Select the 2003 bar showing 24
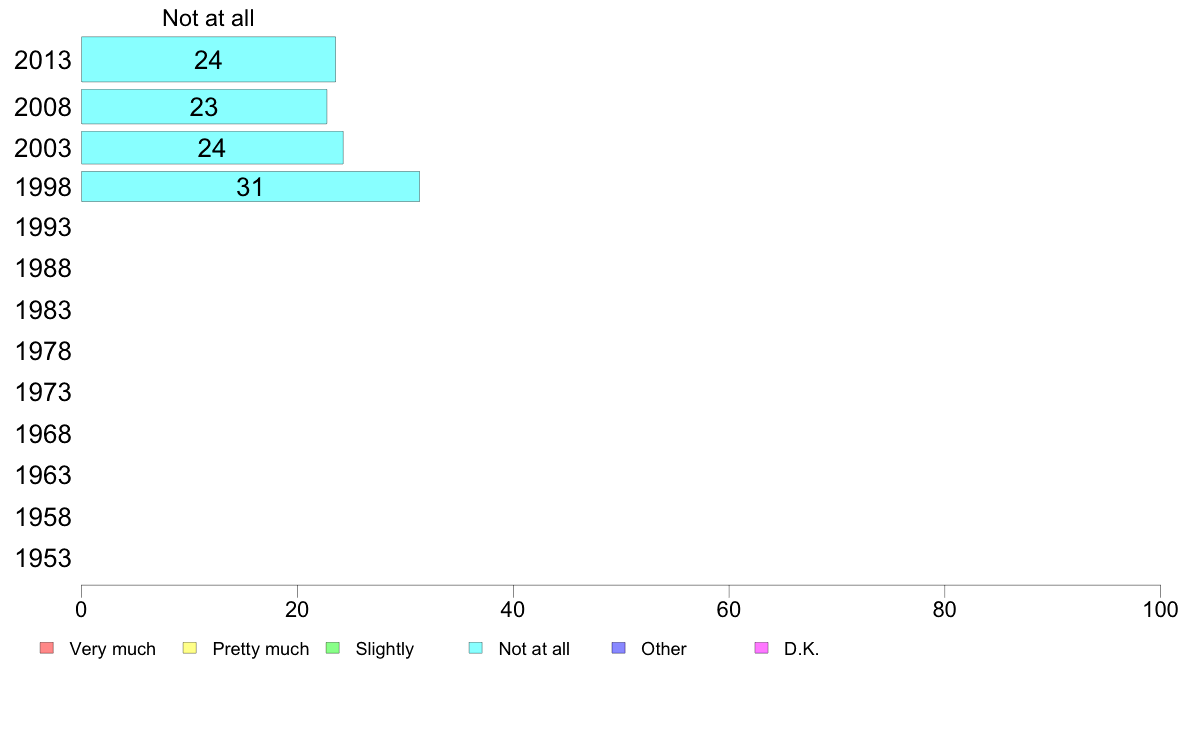The image size is (1188, 736). click(212, 148)
